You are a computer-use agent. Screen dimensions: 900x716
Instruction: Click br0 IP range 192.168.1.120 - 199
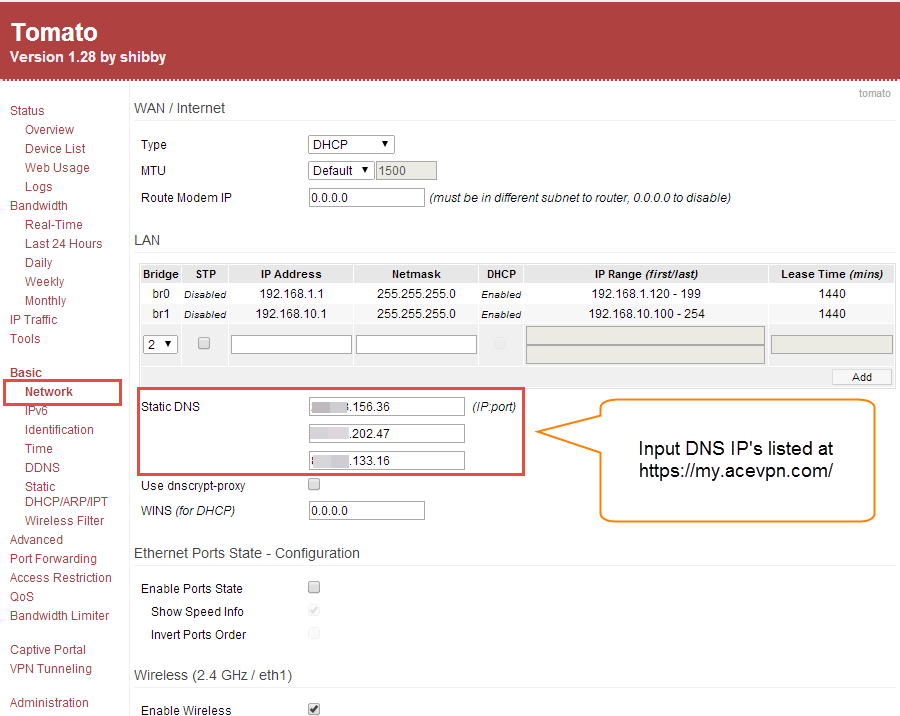(646, 294)
